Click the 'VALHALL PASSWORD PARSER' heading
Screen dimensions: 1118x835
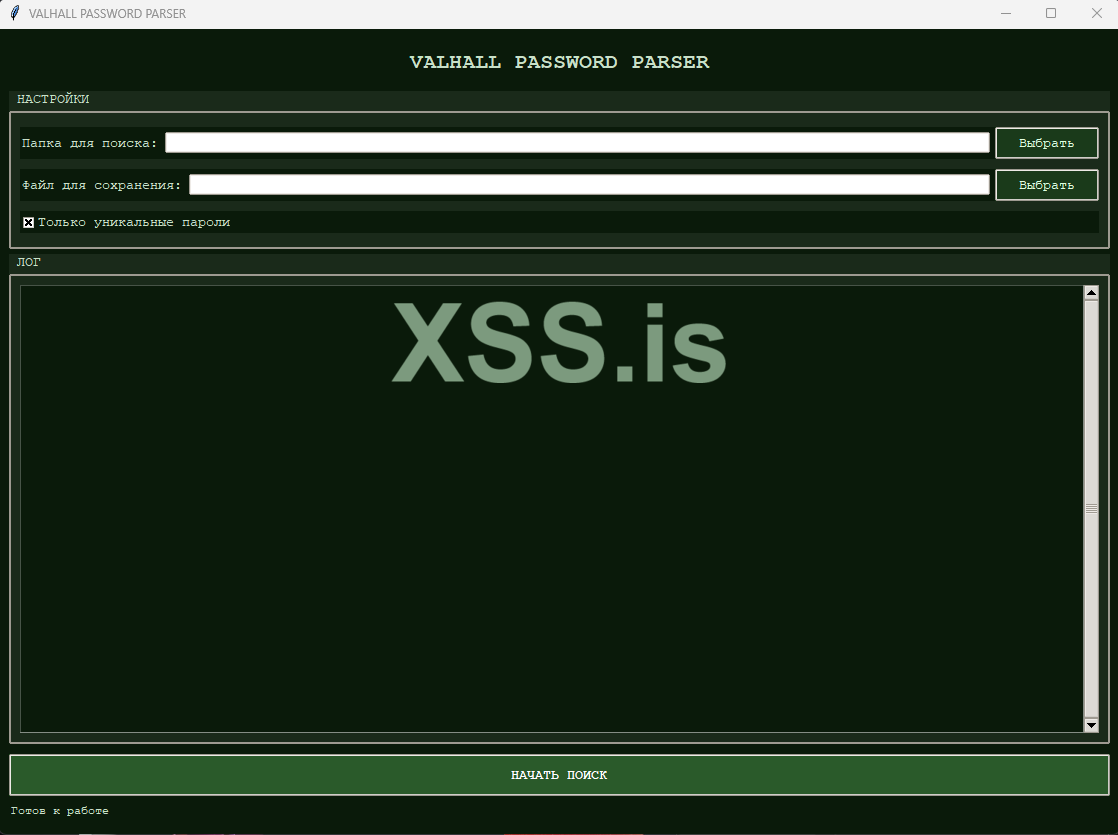559,62
